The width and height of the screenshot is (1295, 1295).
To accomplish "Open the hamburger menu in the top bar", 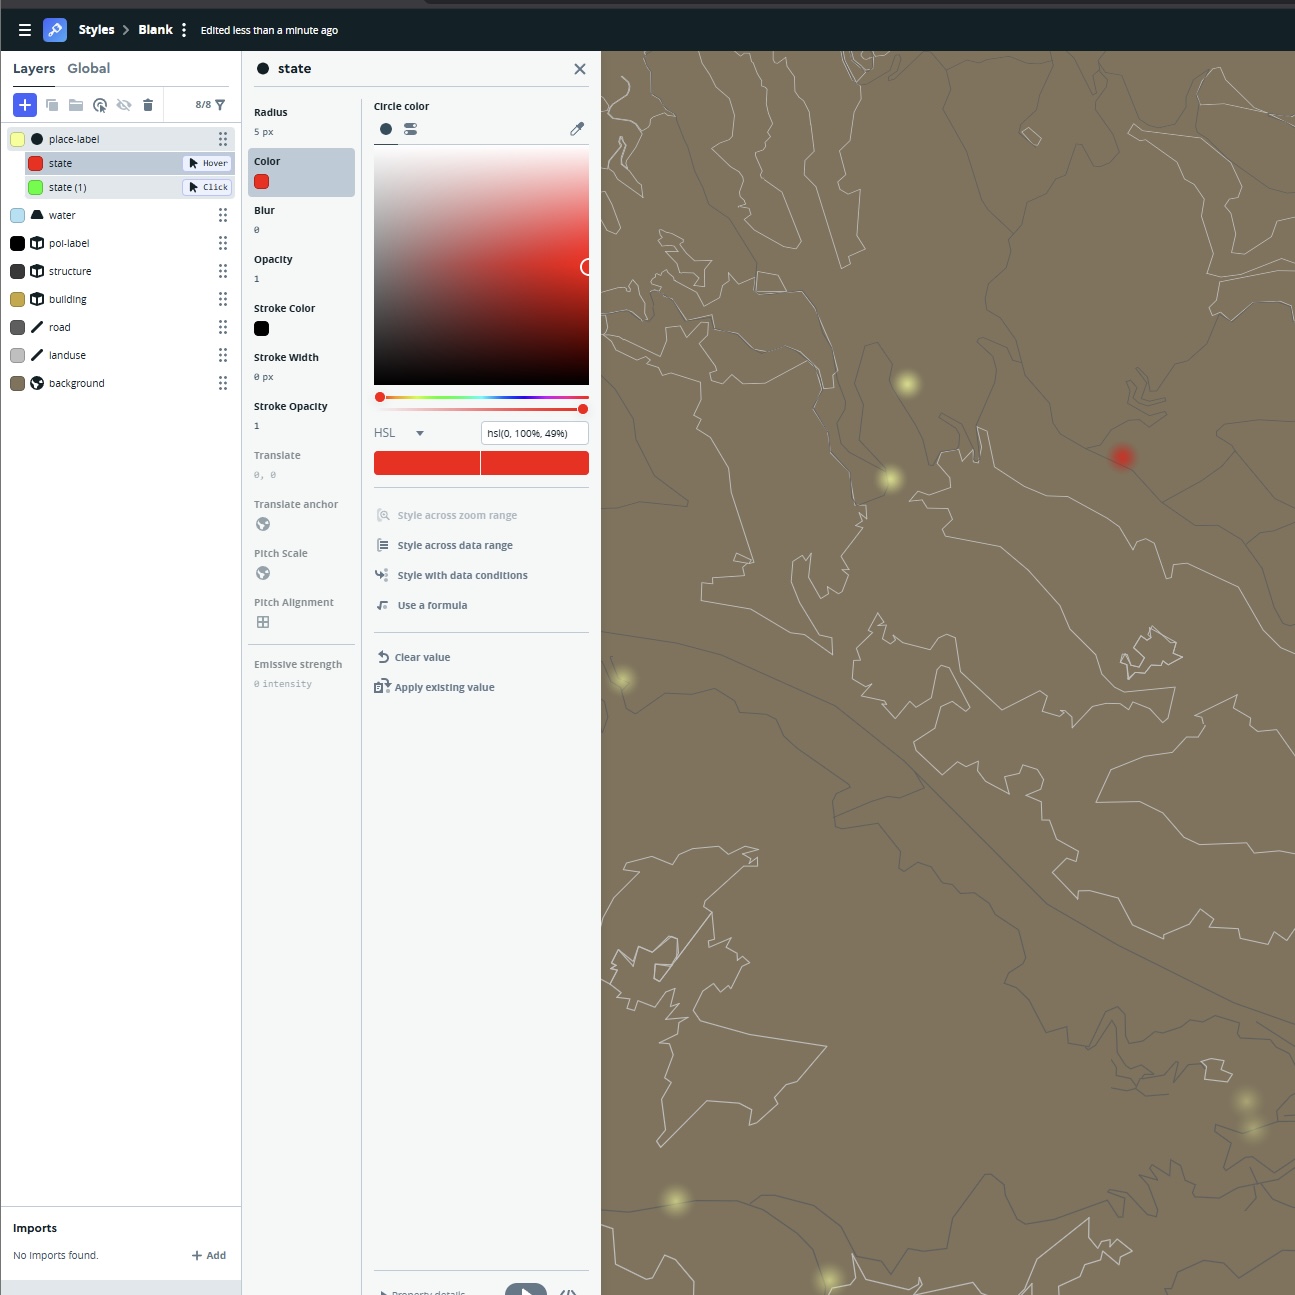I will pos(25,29).
